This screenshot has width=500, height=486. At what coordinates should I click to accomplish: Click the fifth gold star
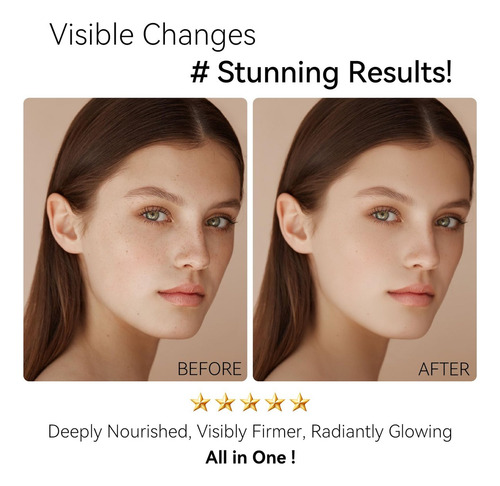point(300,402)
